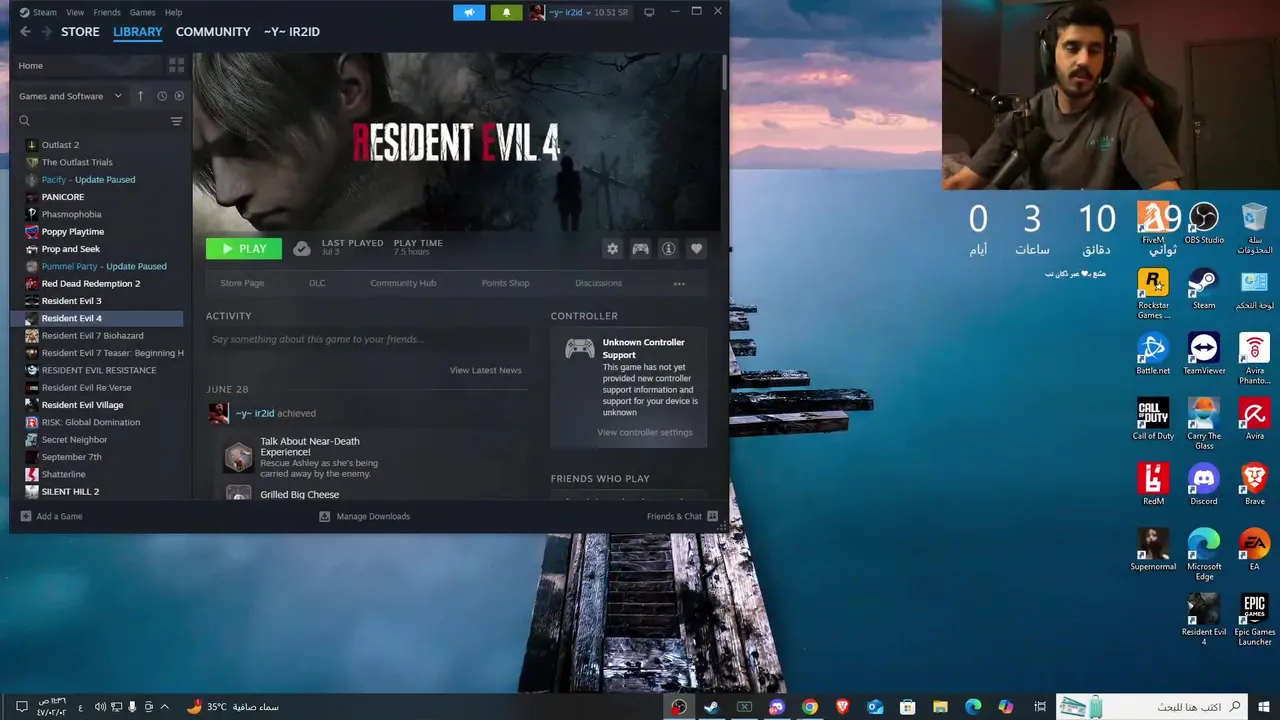Open Points Shop link

coord(505,283)
